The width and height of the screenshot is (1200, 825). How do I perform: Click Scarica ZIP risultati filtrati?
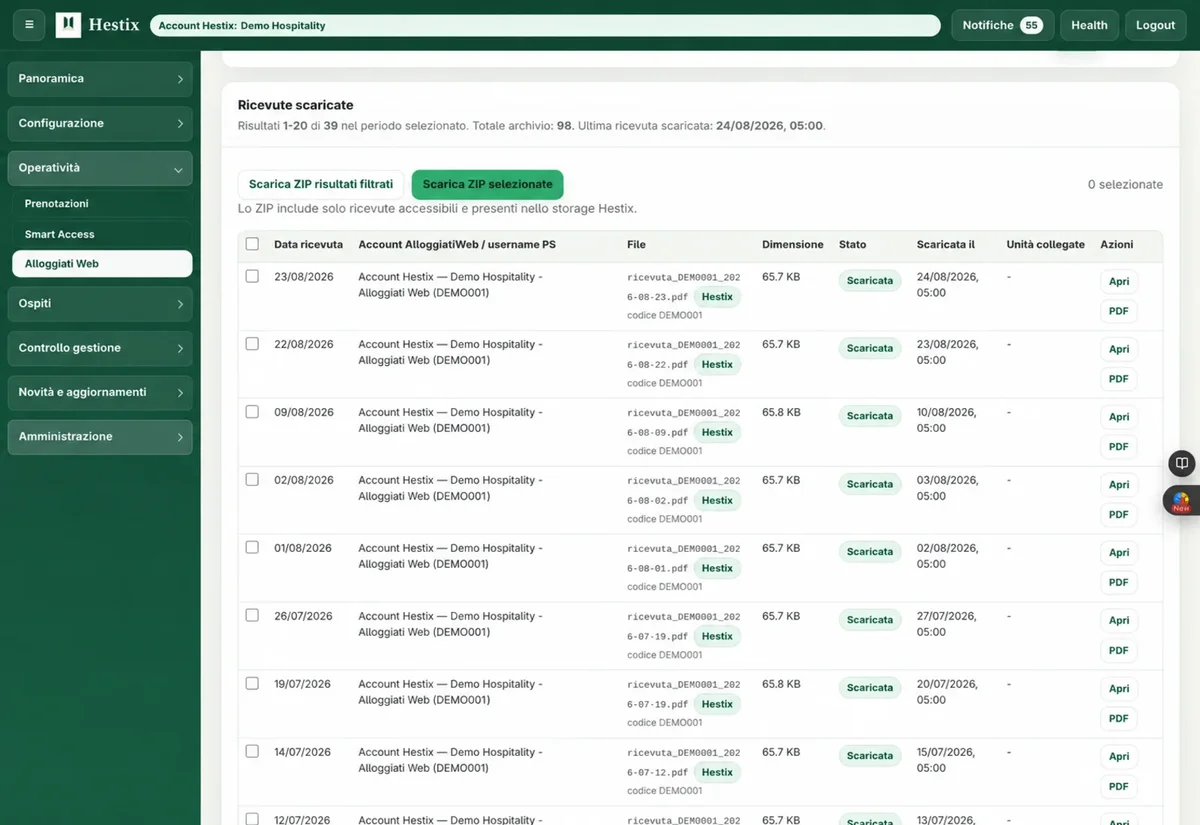[x=321, y=184]
